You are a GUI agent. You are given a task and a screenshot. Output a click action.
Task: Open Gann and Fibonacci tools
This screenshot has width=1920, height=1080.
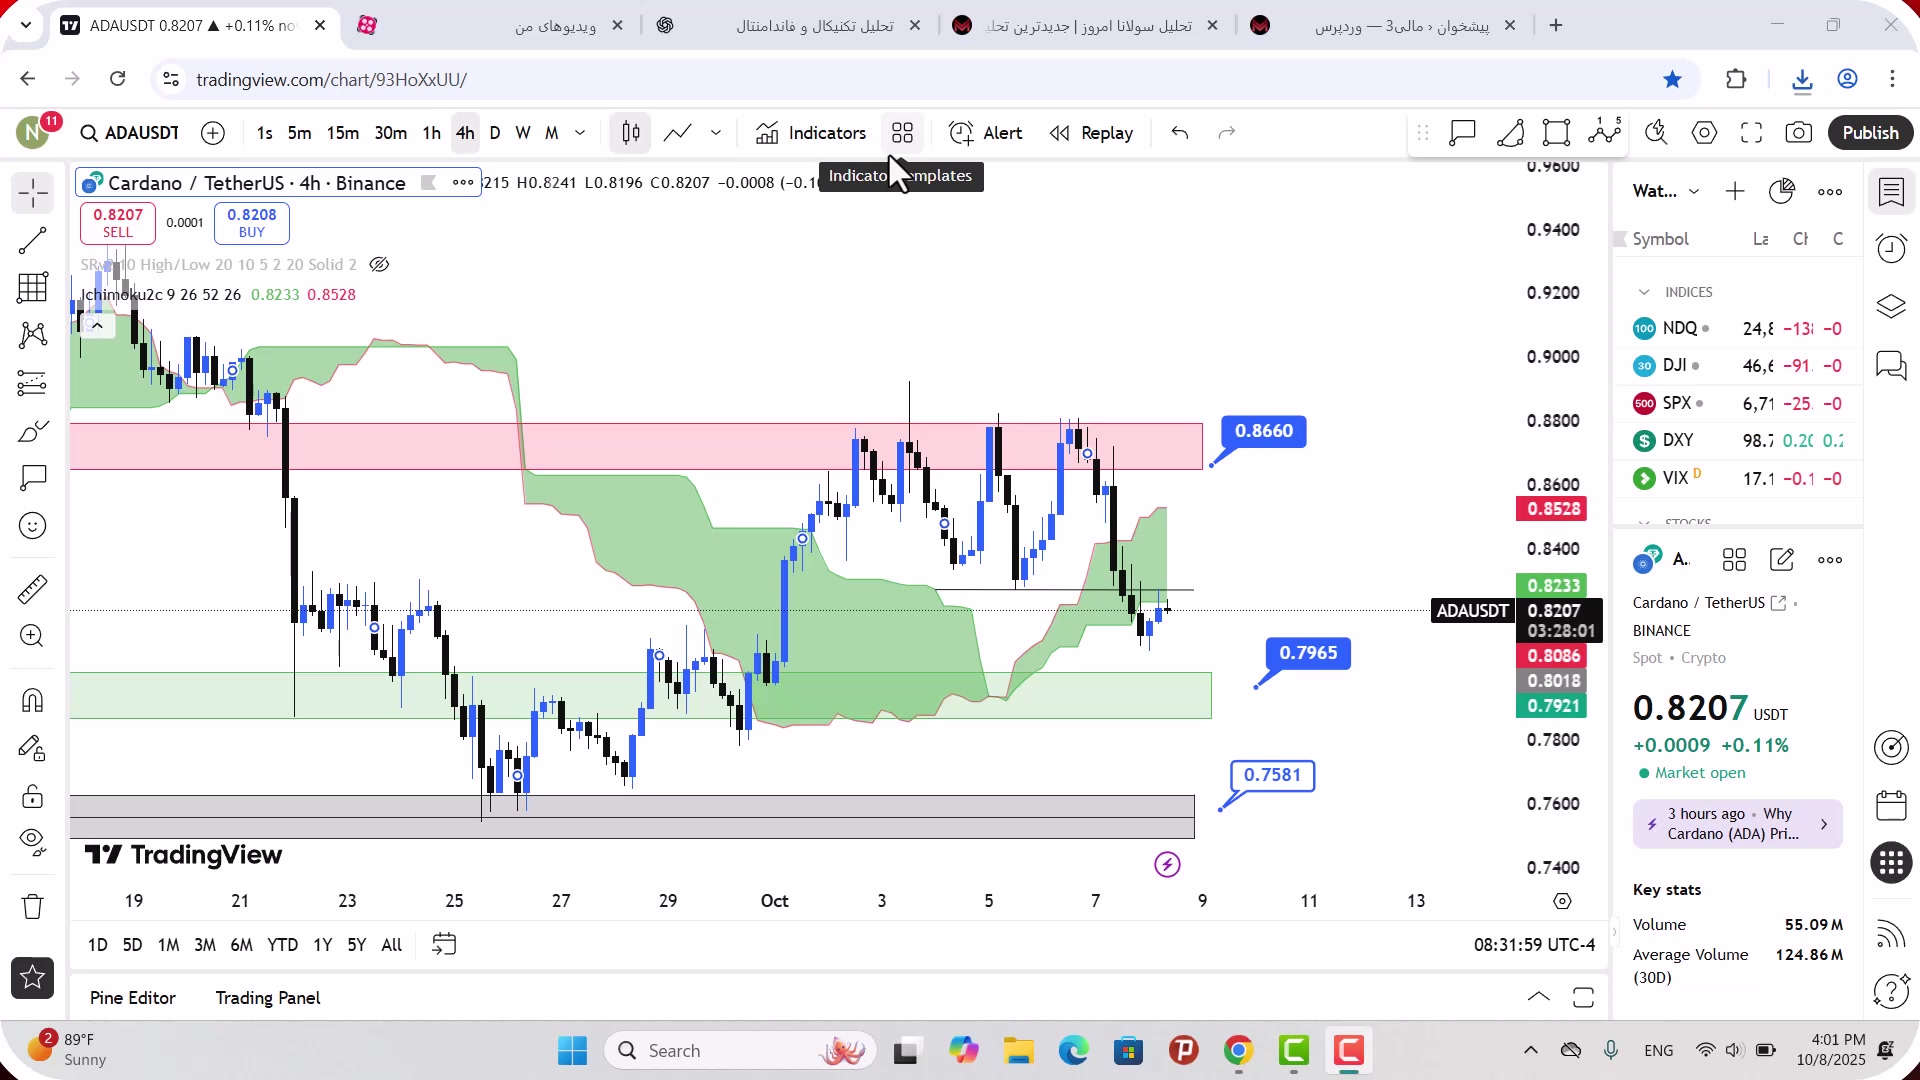tap(33, 288)
